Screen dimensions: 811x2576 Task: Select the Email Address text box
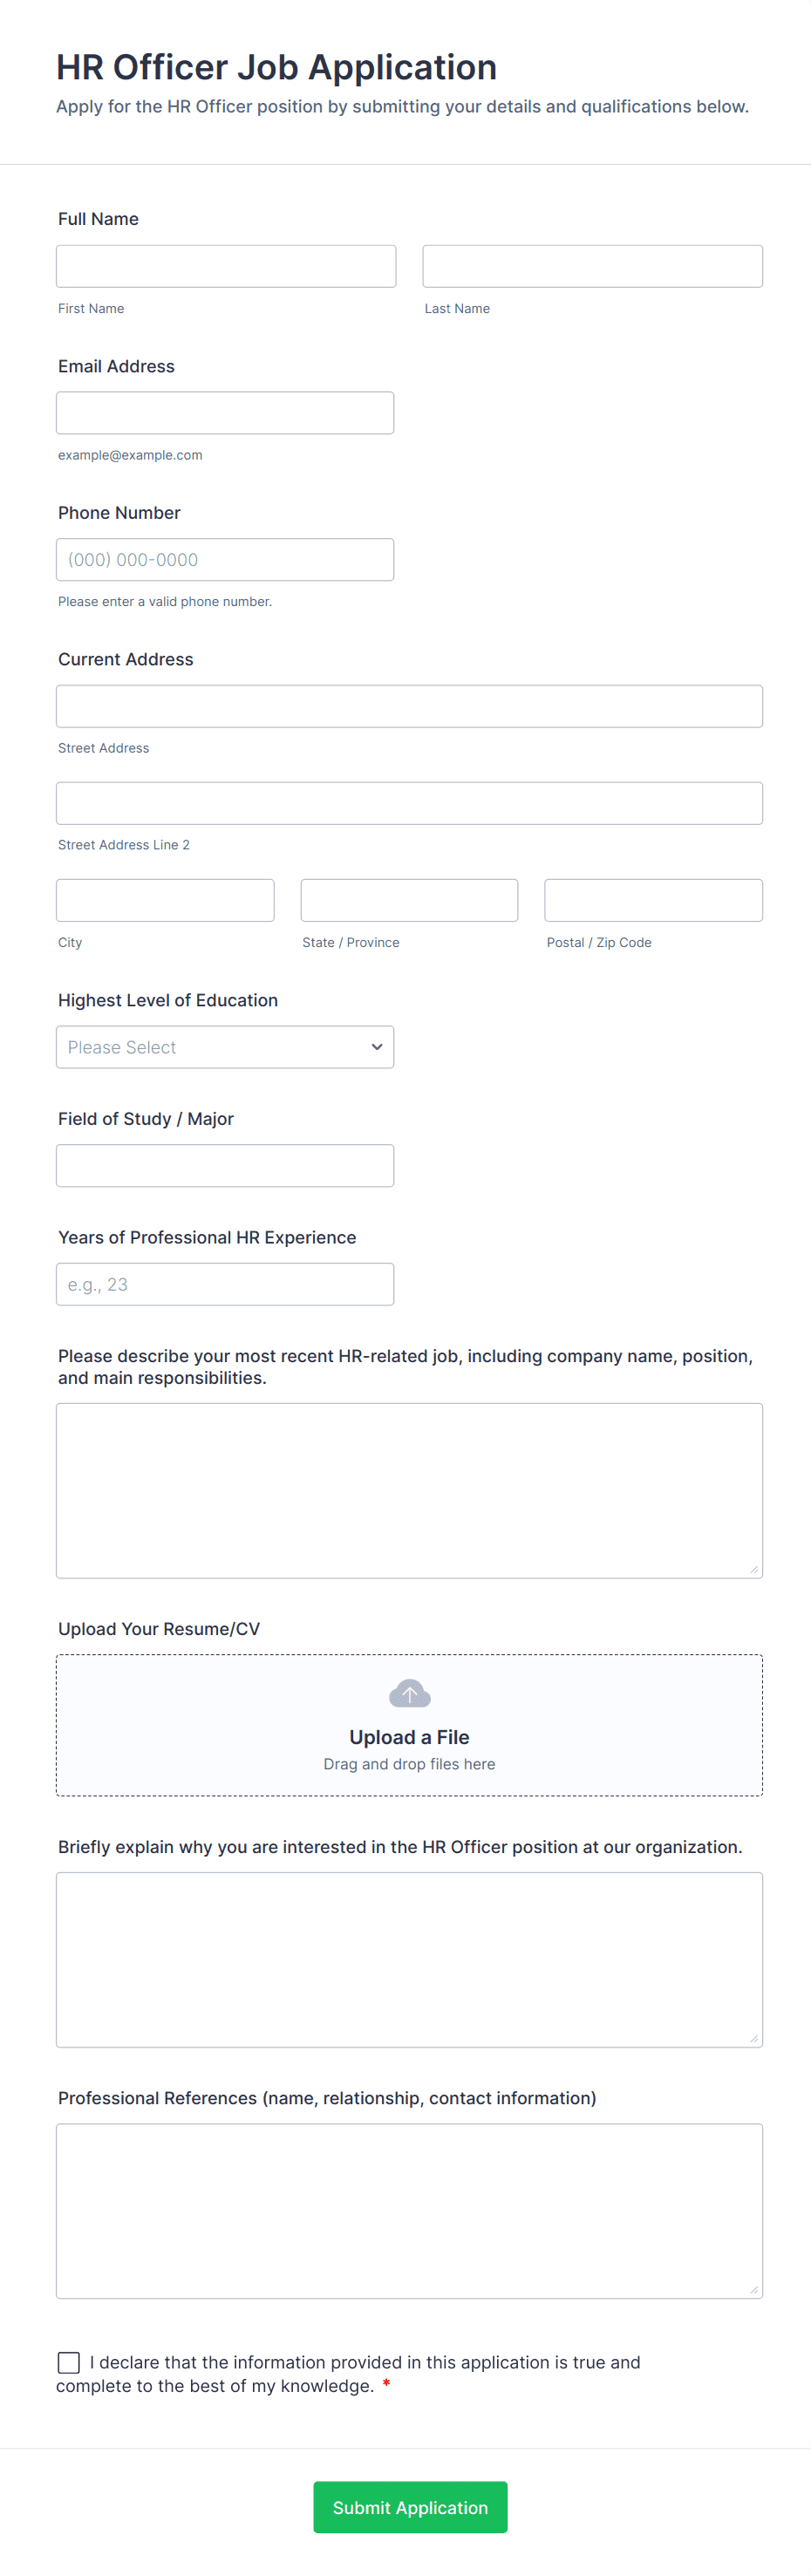225,412
